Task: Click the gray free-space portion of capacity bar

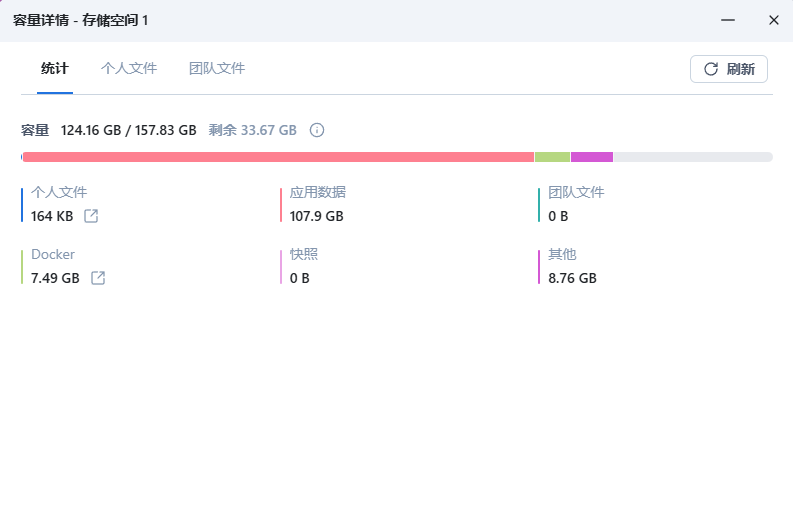Action: (x=692, y=157)
